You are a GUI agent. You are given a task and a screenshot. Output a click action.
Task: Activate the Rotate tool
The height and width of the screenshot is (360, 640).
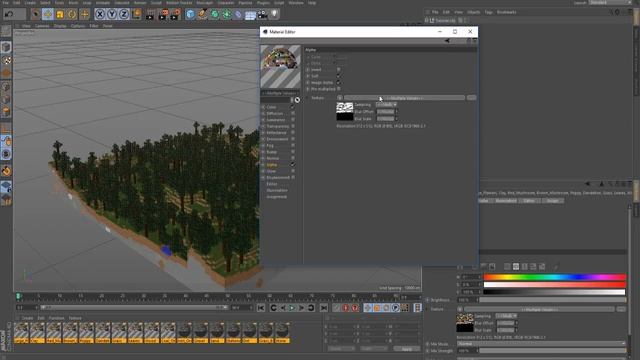coord(72,15)
